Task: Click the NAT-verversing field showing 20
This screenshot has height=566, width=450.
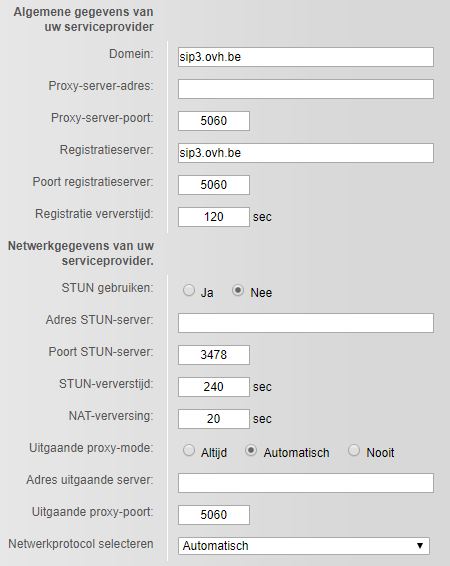Action: (x=214, y=419)
